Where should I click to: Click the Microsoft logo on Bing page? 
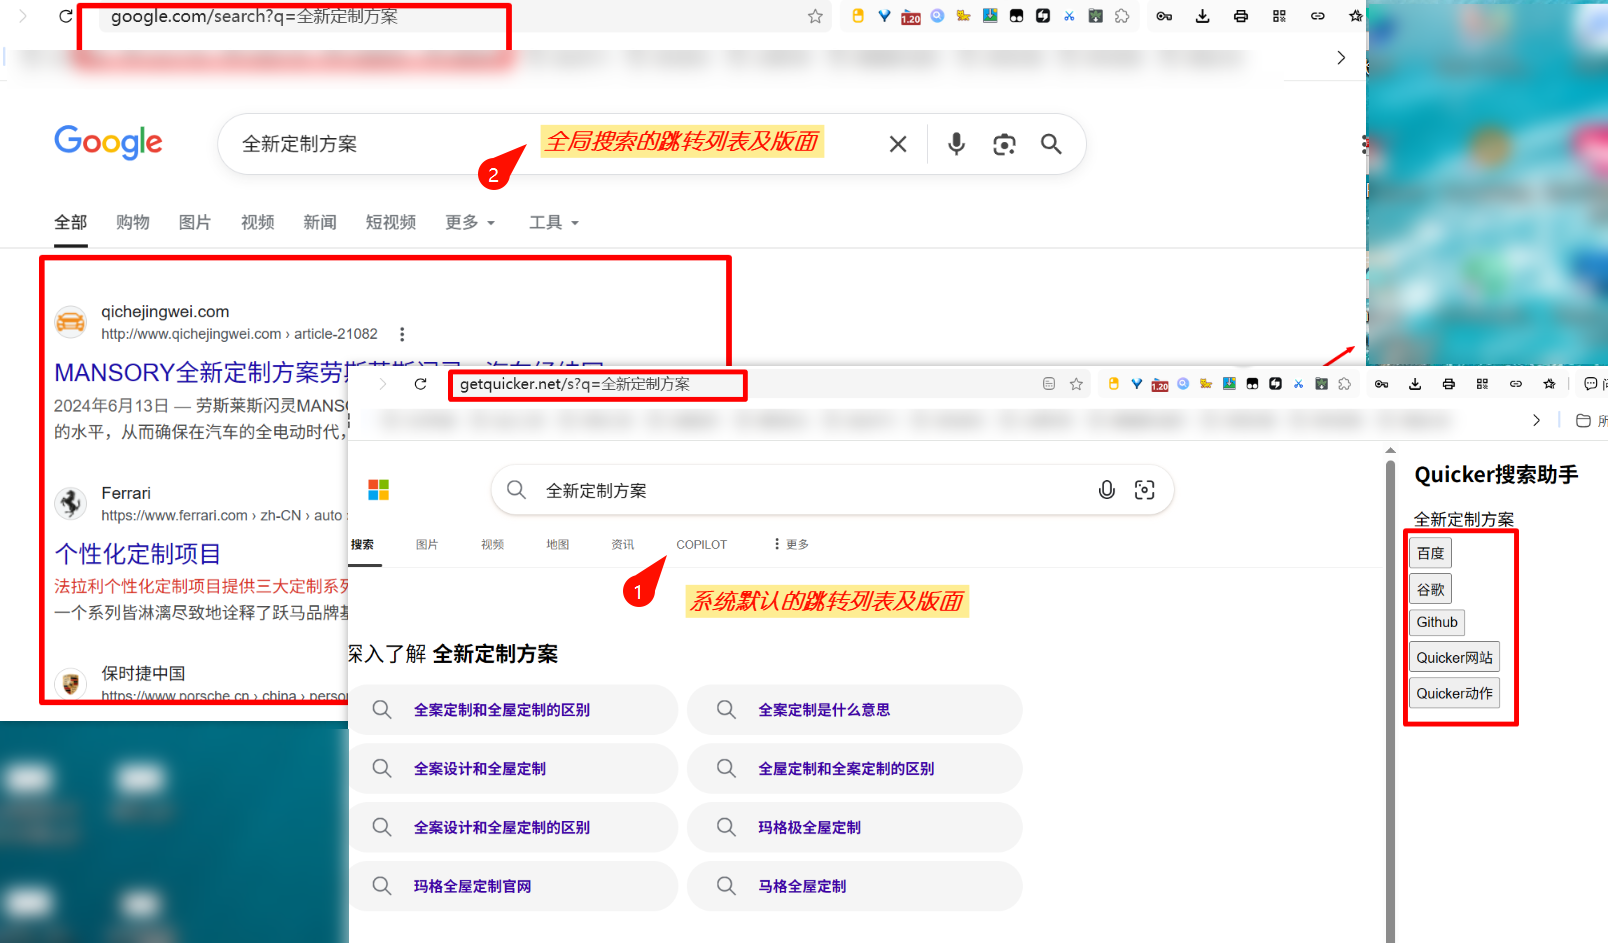point(378,490)
